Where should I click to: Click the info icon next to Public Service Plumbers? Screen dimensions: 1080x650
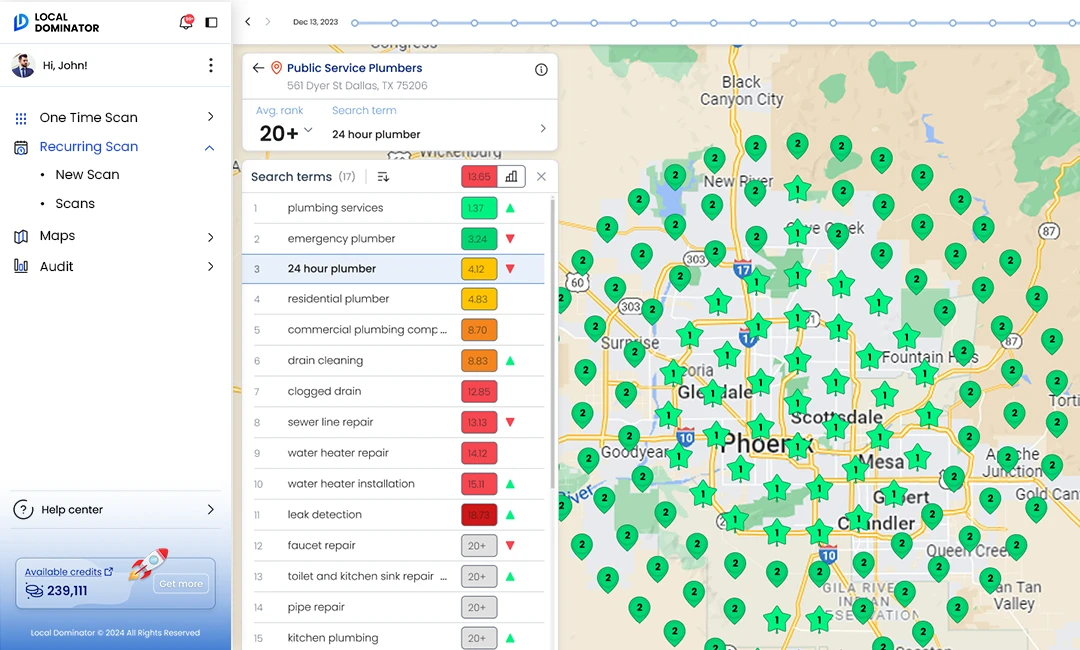pyautogui.click(x=541, y=69)
